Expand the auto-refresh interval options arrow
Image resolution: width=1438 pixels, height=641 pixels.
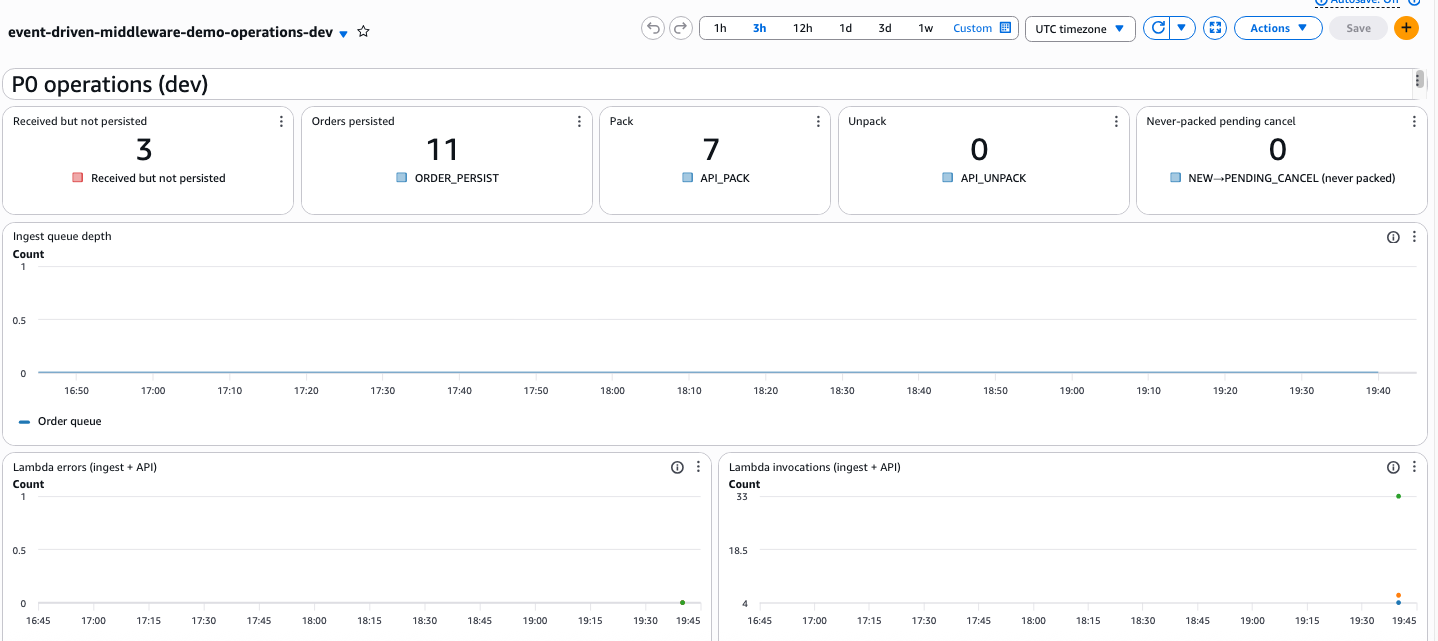[x=1183, y=28]
